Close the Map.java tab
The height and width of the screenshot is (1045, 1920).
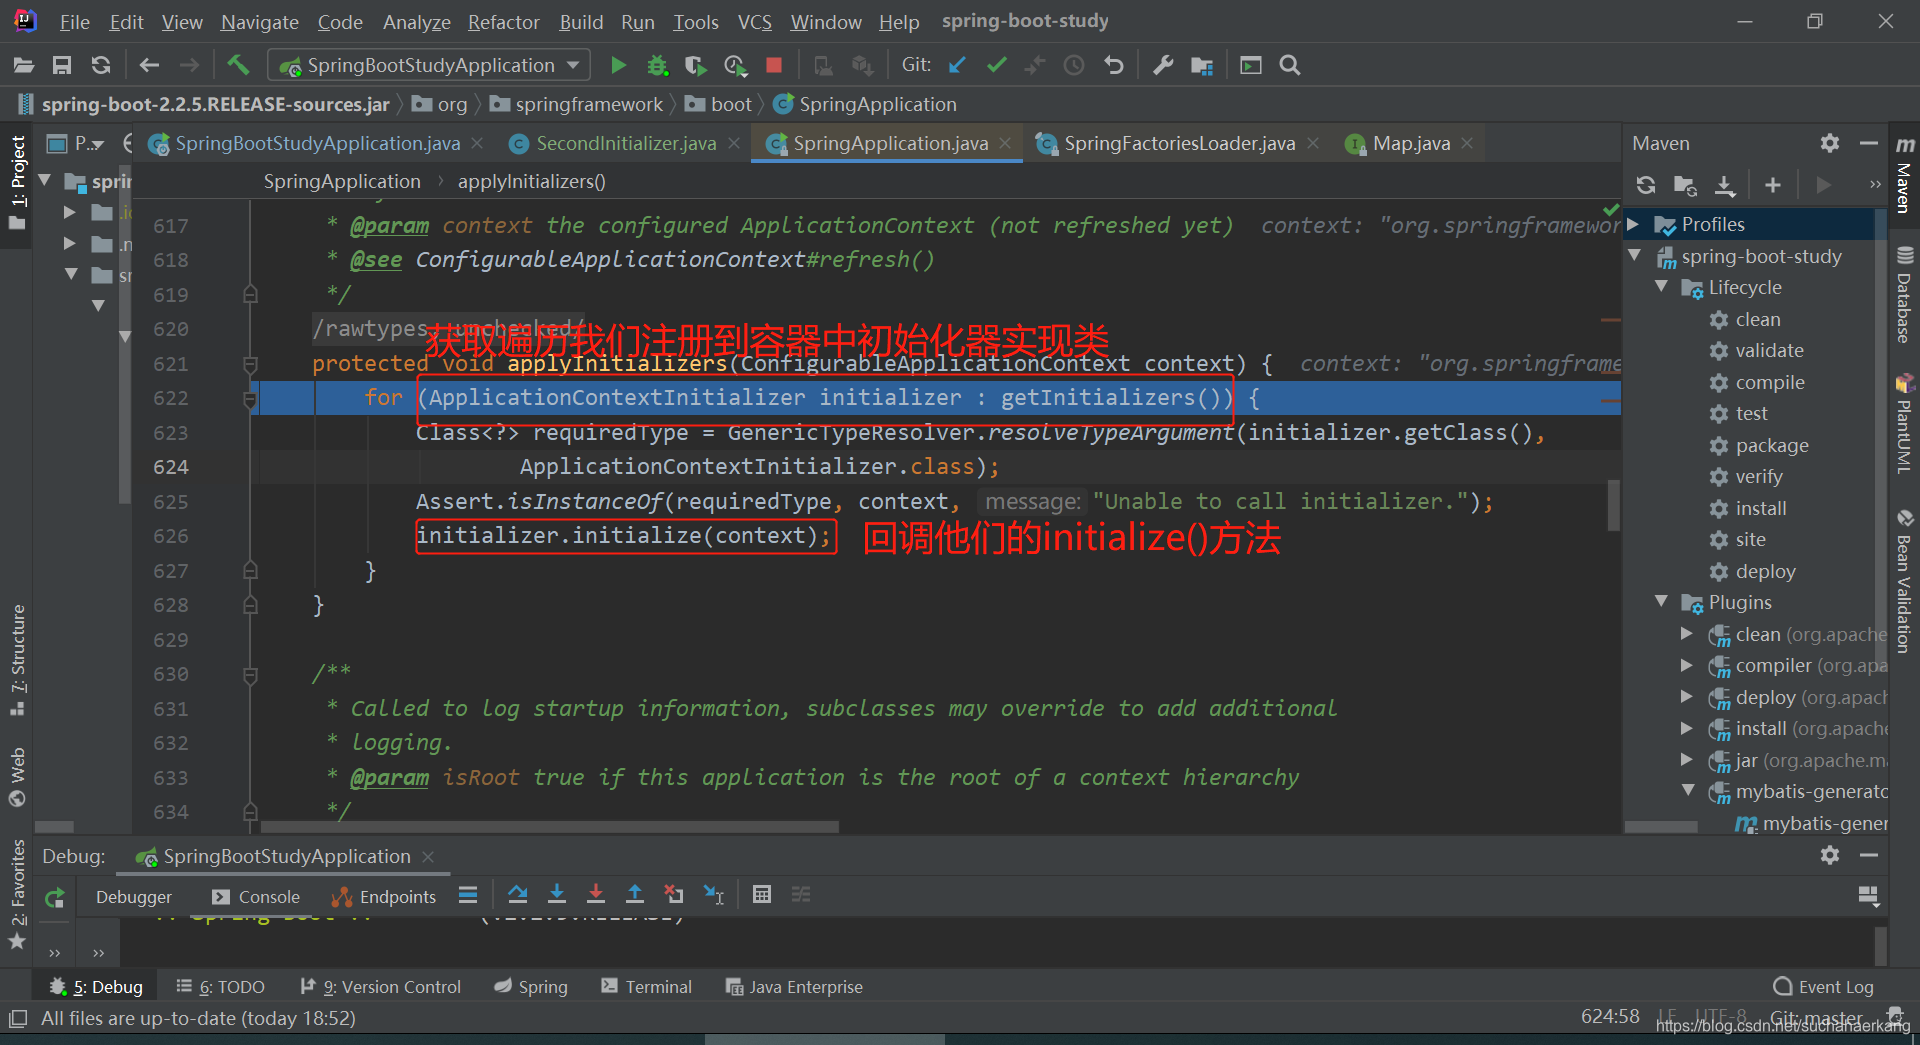[1467, 144]
